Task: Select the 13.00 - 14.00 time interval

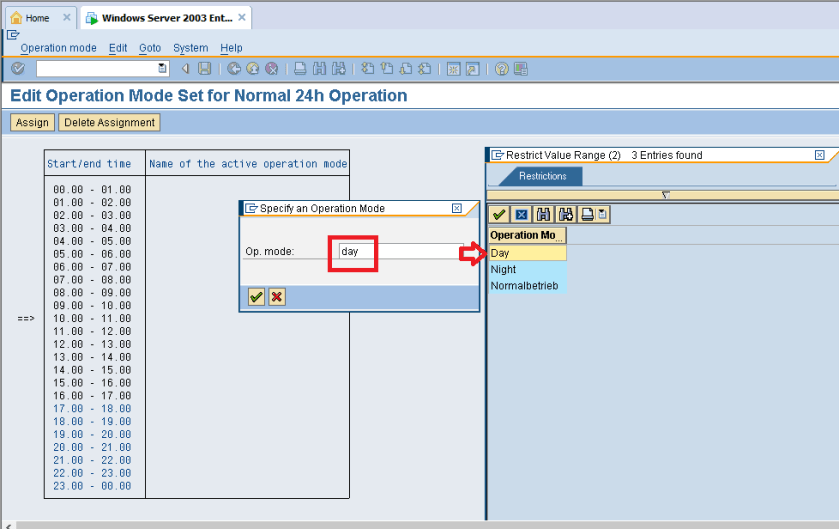Action: 92,357
